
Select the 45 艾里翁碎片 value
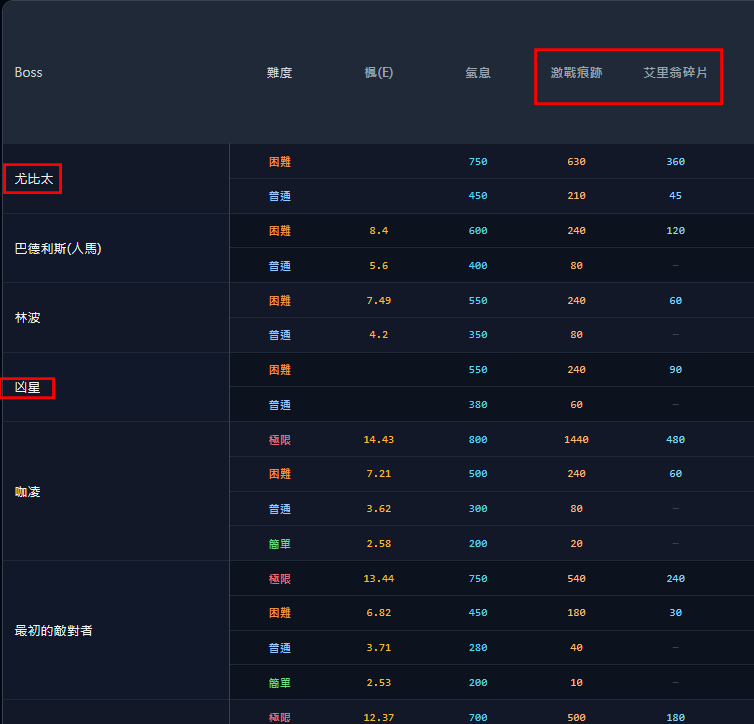coord(675,196)
